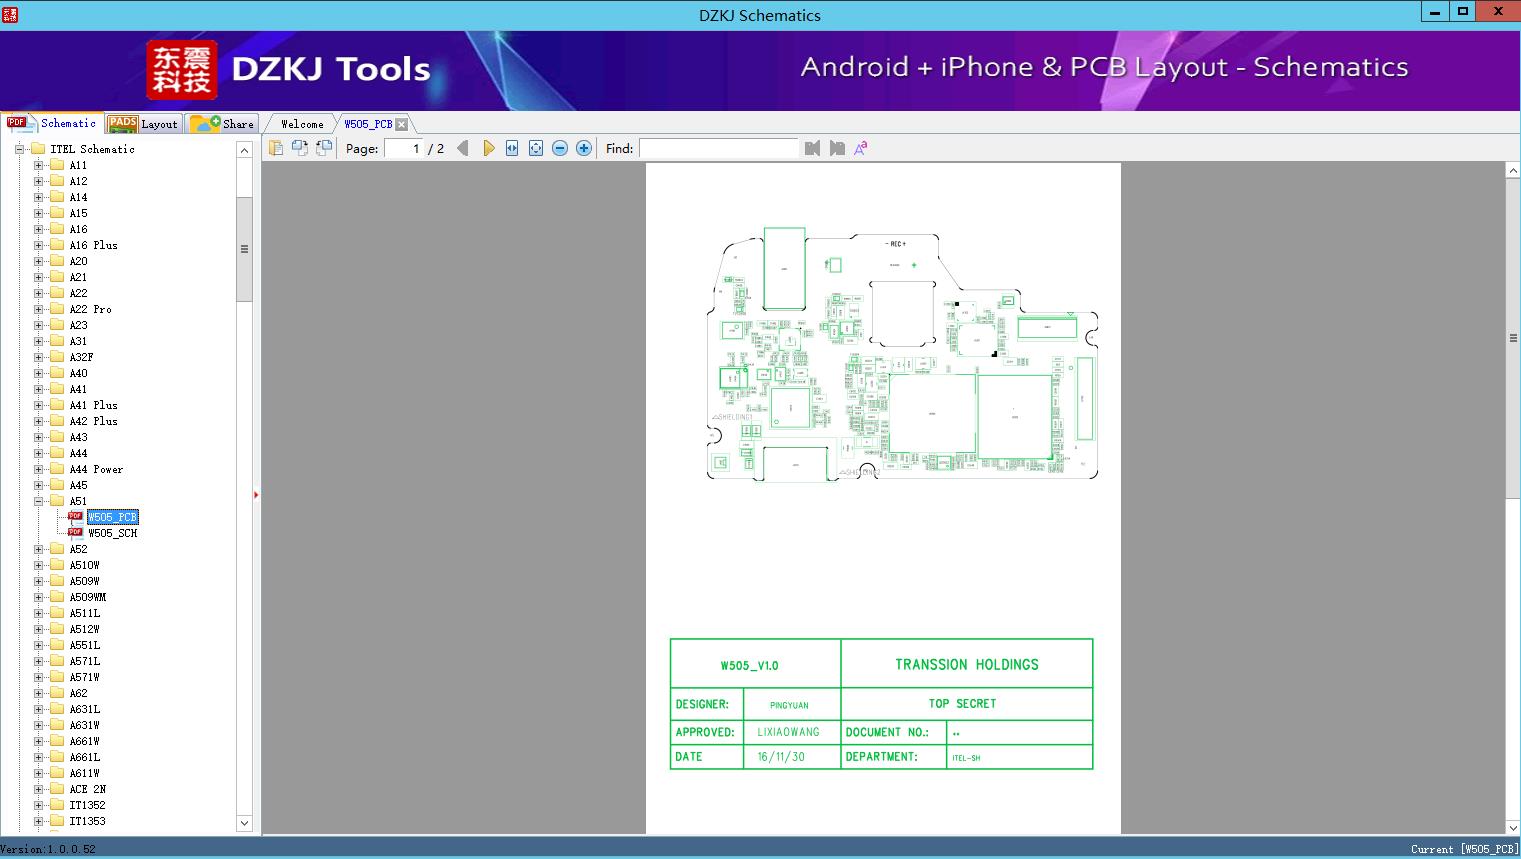Screen dimensions: 1521x859
Task: Toggle match case in Find toolbar
Action: point(860,148)
